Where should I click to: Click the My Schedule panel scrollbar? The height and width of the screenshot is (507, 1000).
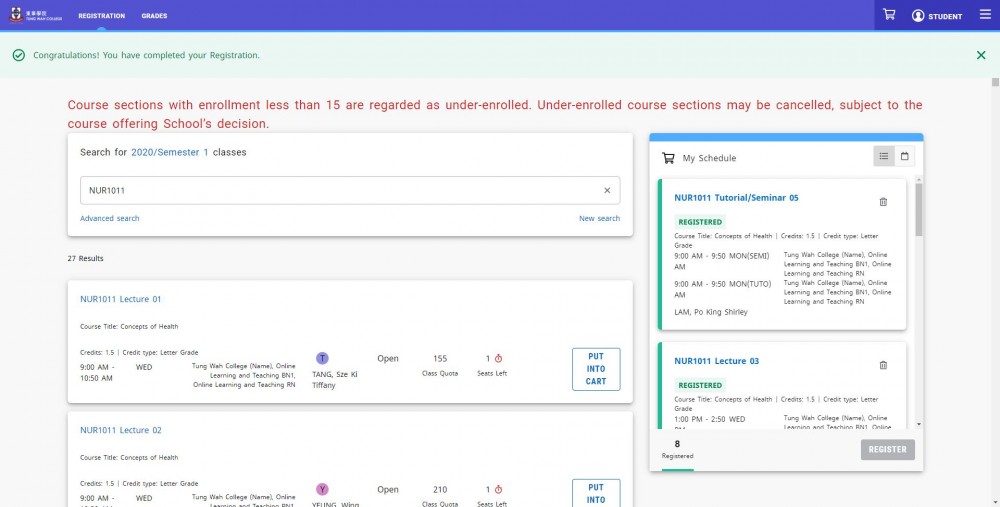919,210
